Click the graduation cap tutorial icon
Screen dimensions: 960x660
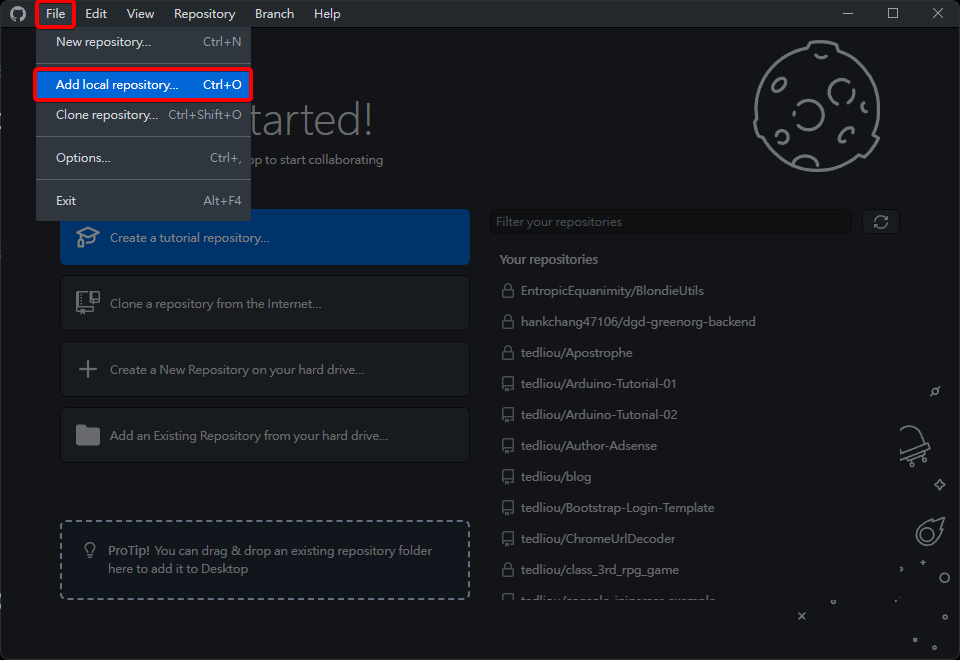coord(88,237)
